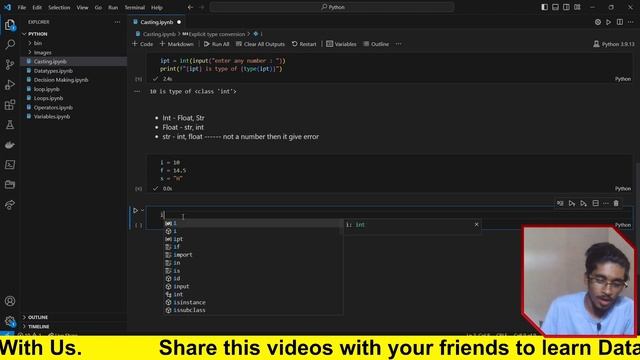This screenshot has height=360, width=640.
Task: Delete the active cell with trash icon
Action: click(x=616, y=203)
